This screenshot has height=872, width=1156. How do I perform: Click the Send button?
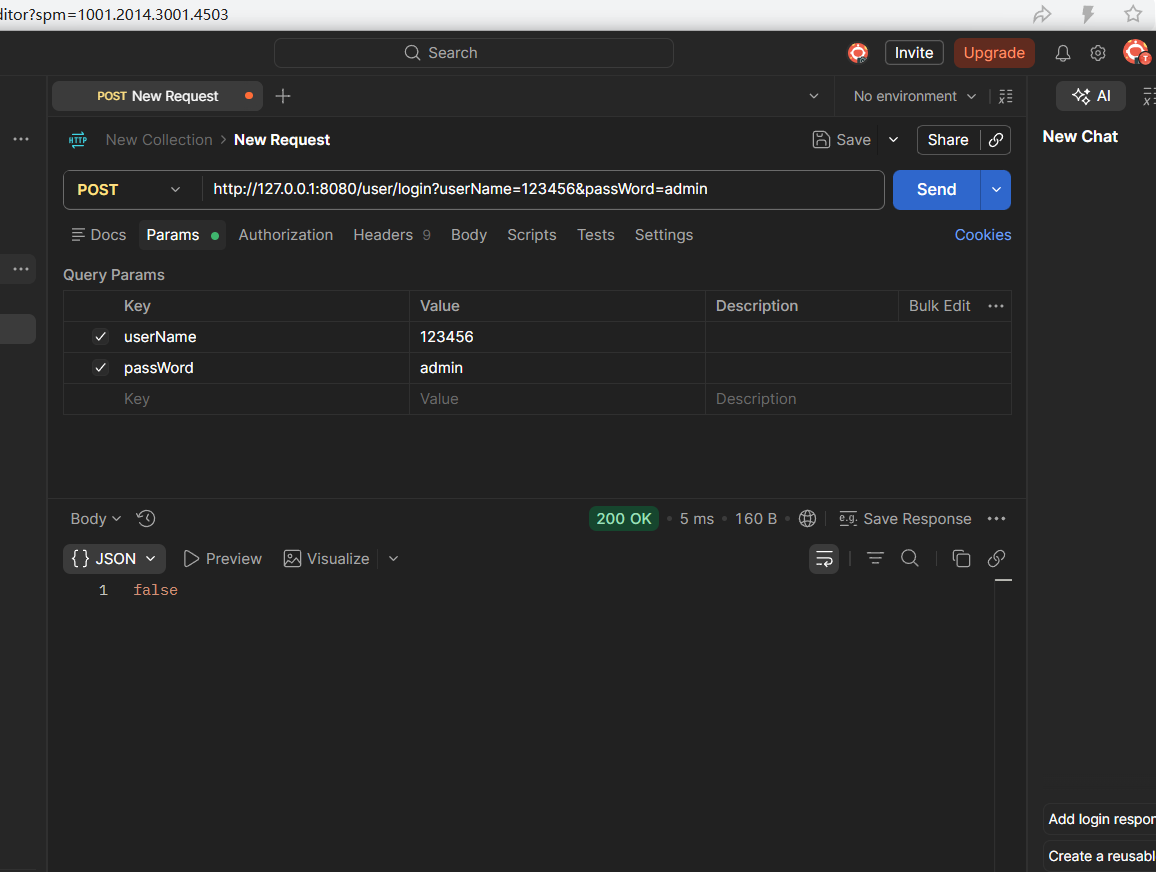point(936,190)
